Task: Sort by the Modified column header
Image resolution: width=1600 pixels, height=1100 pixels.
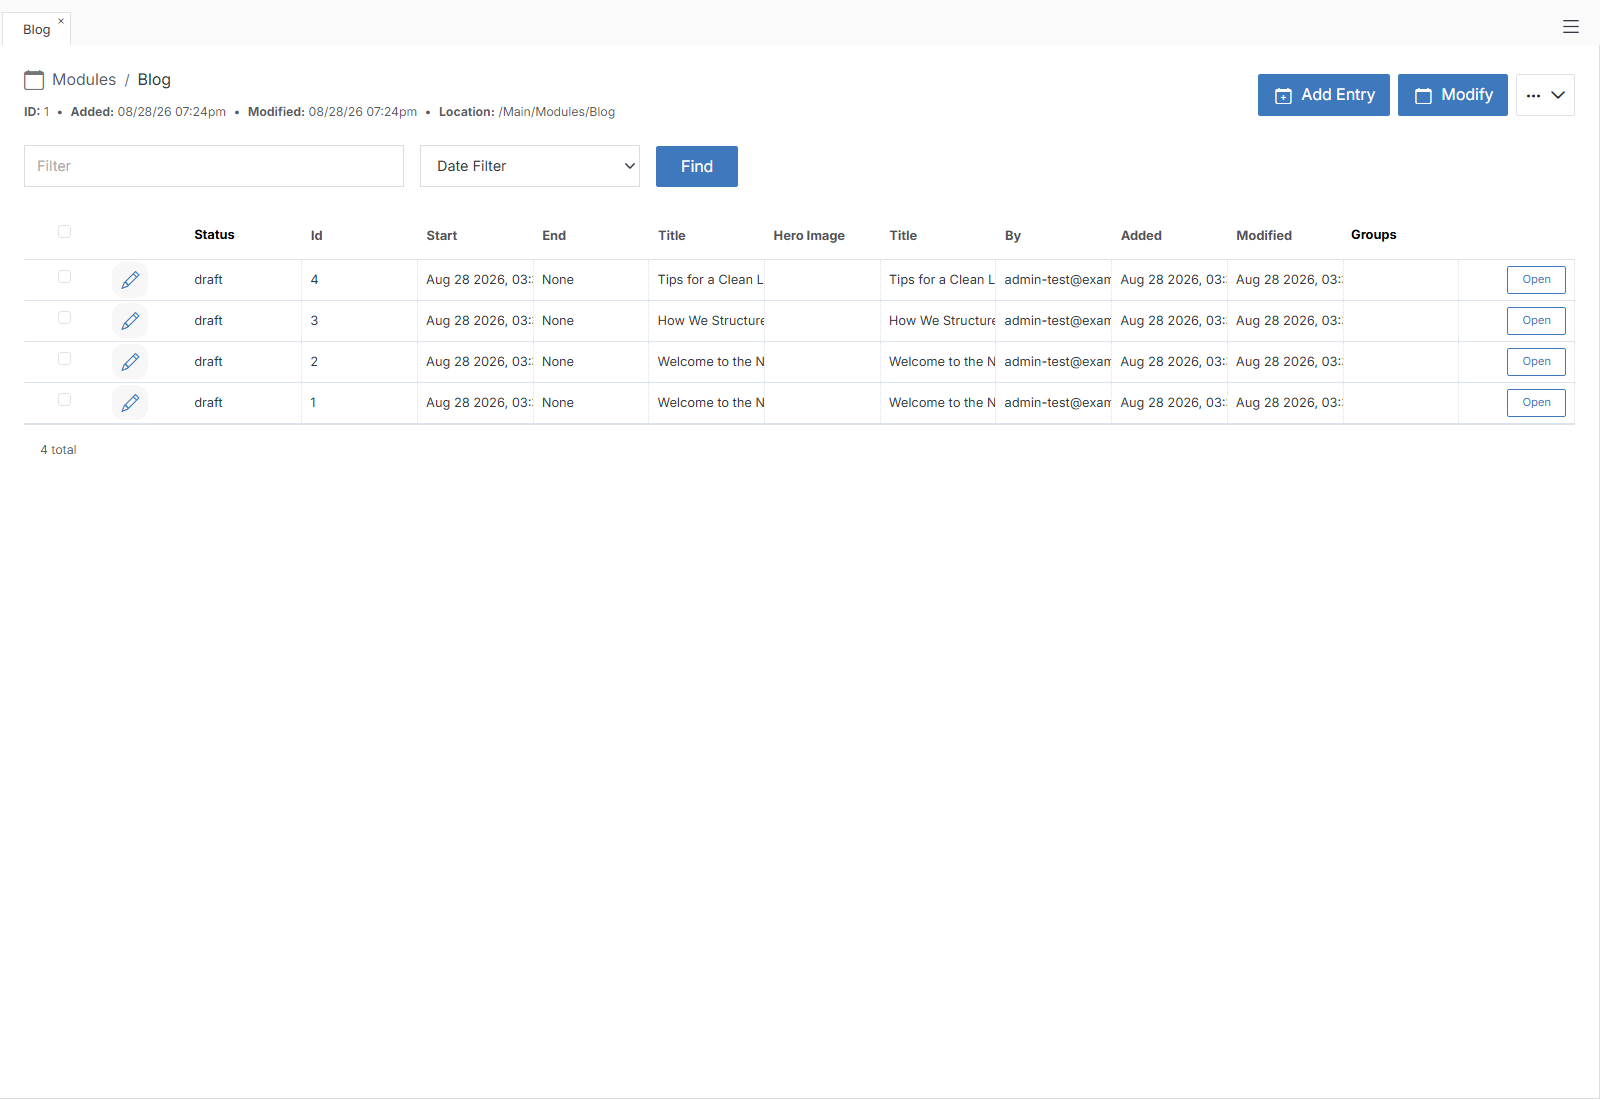Action: click(1264, 236)
